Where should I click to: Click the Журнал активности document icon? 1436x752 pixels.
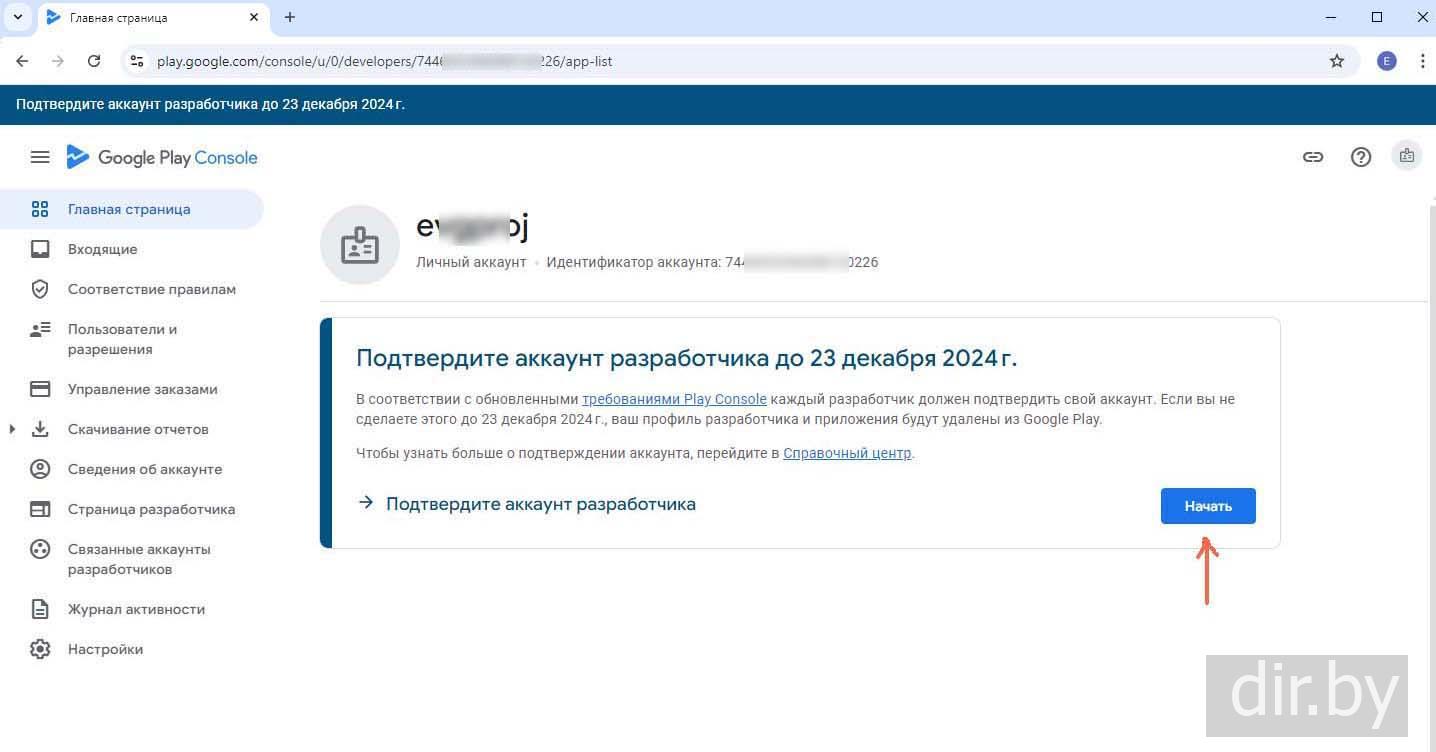pos(40,609)
